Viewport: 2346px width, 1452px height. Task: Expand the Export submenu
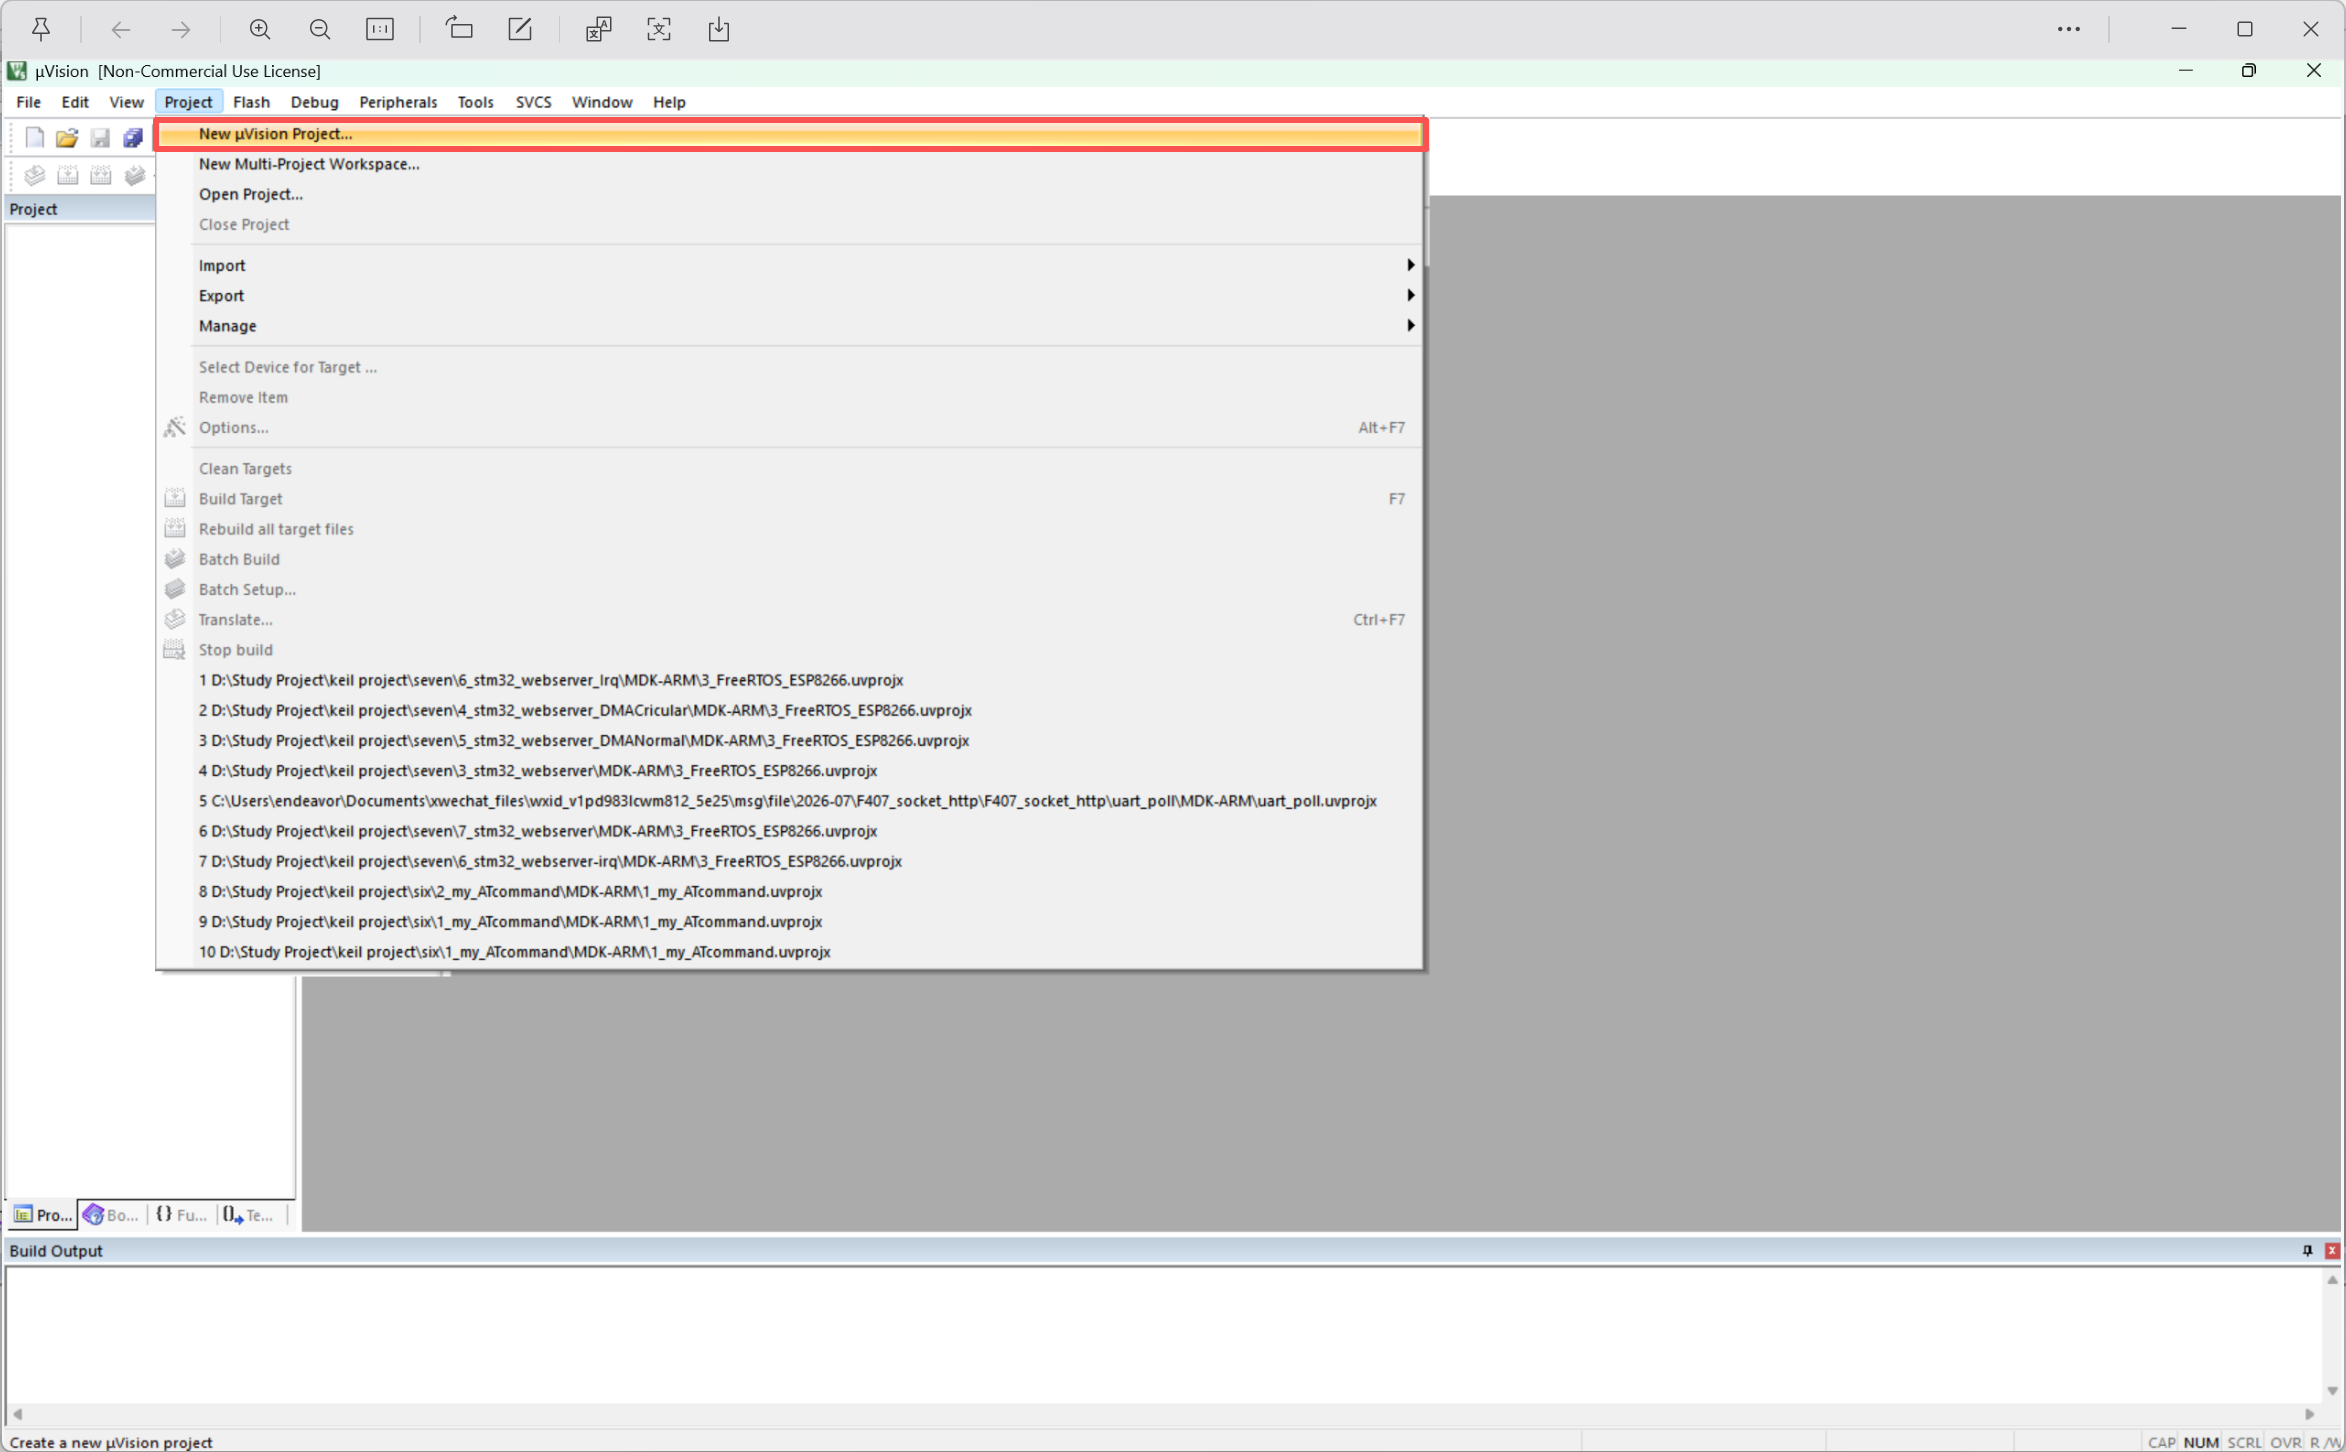(x=790, y=295)
